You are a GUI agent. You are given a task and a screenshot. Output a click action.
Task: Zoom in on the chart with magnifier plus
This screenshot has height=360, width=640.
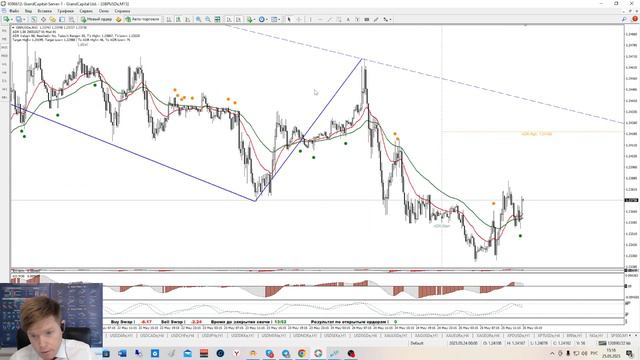[198, 19]
